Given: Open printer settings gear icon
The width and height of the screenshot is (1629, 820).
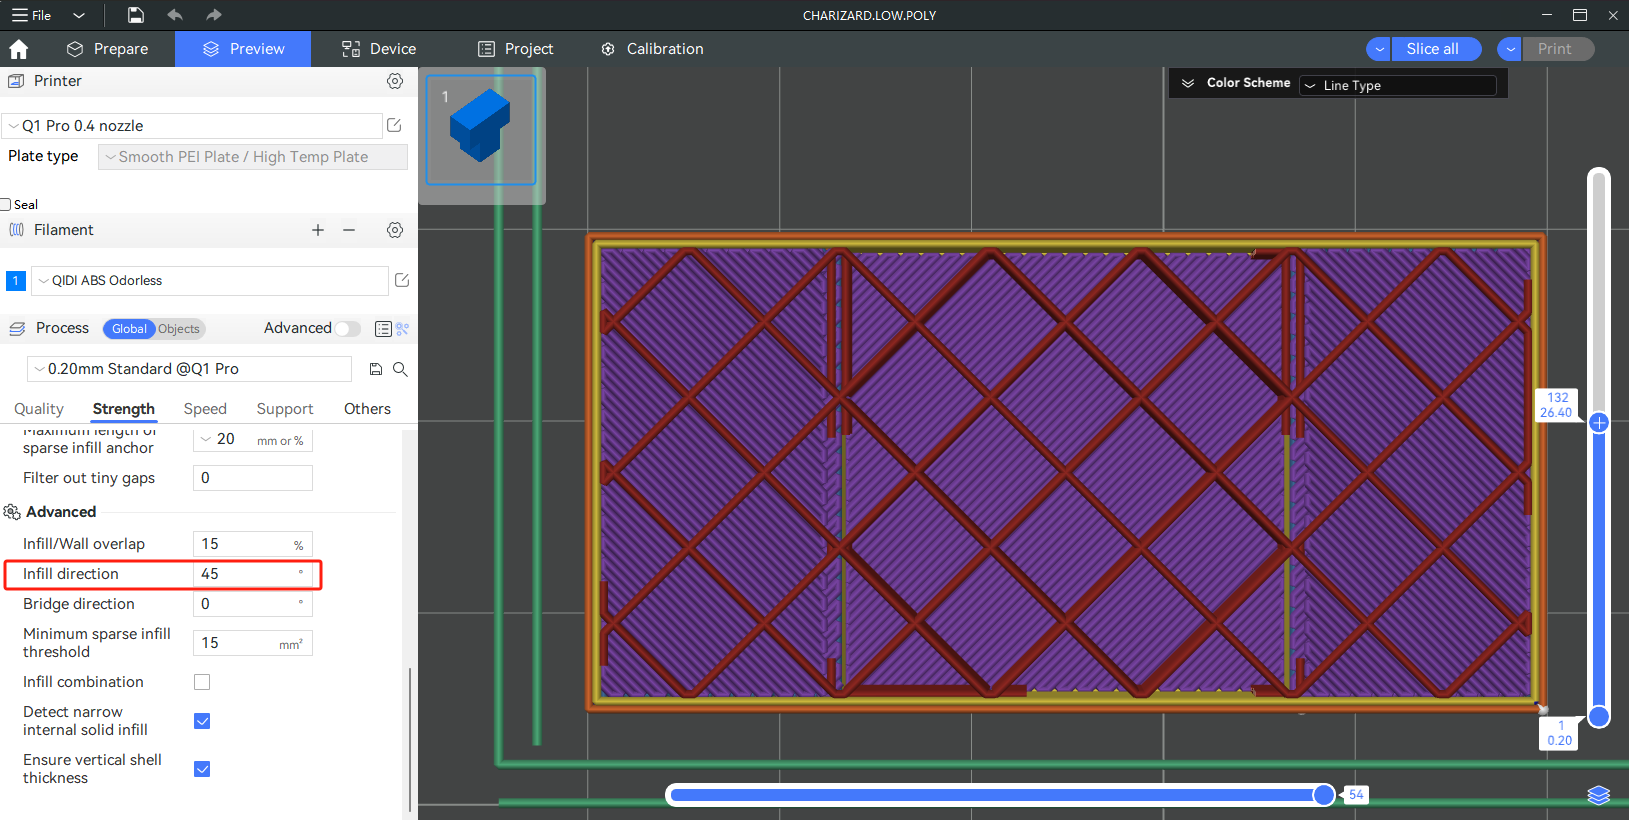Looking at the screenshot, I should point(395,81).
